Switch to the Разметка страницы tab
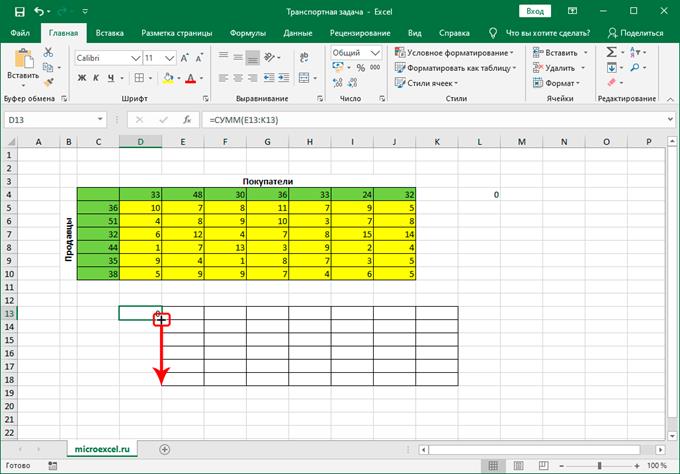The image size is (680, 474). (x=177, y=33)
